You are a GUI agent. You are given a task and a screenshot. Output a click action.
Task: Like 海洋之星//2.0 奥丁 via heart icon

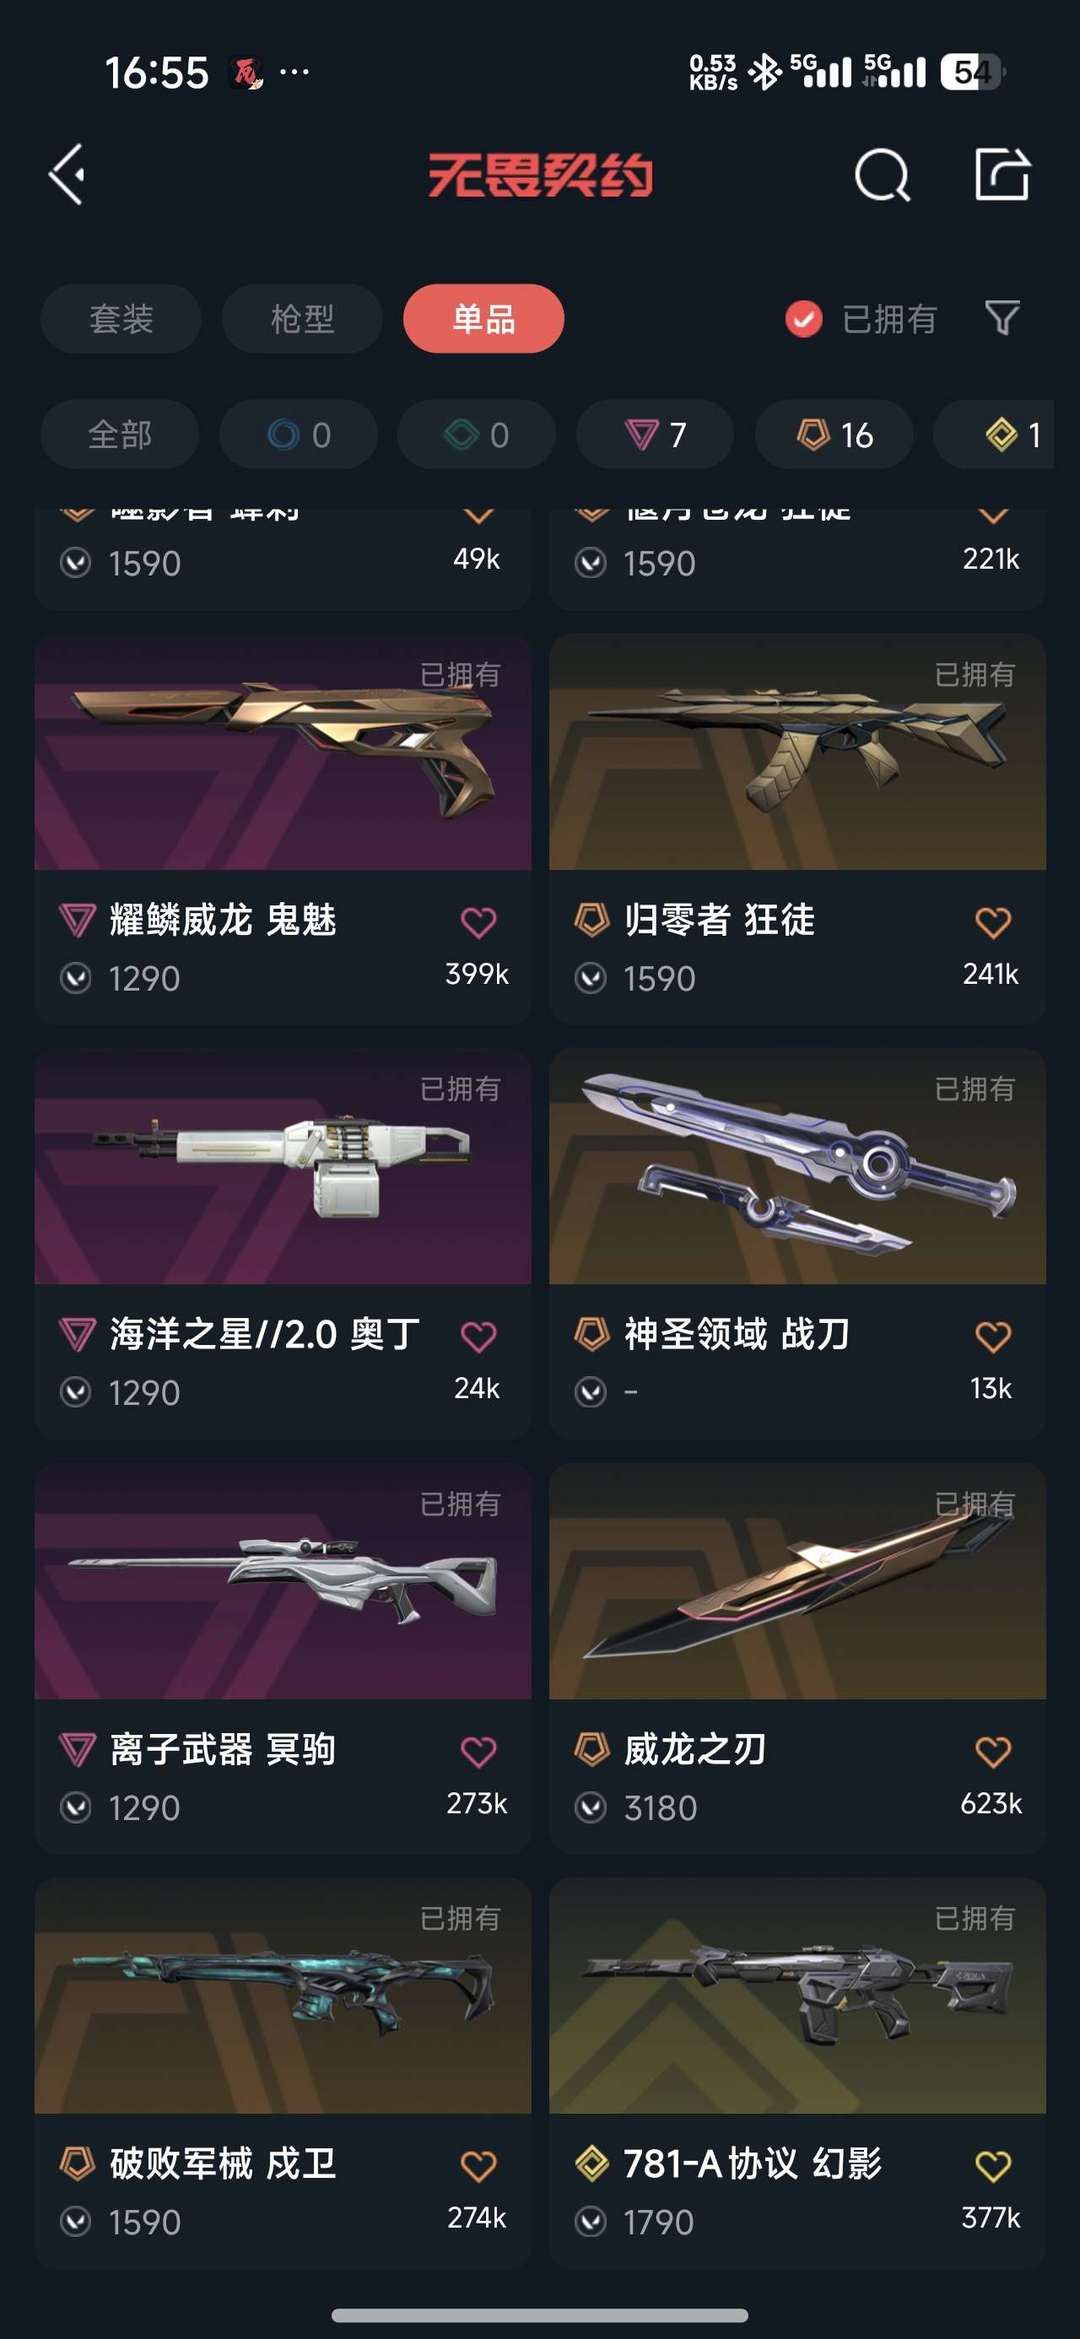coord(478,1336)
